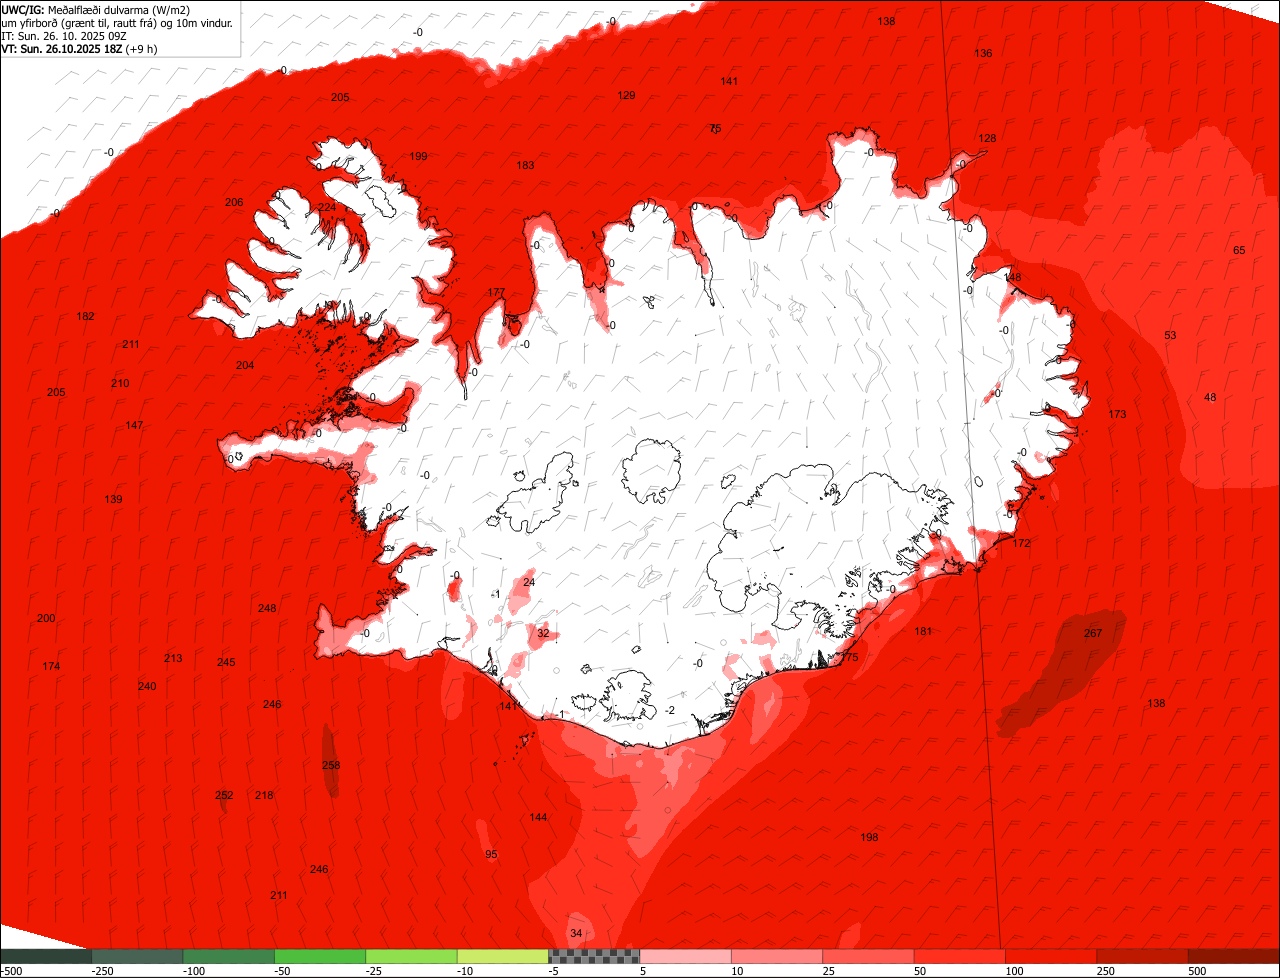Click the valid time 'VT: Sun. 26.10.2025 18Z (+9 h)'
The height and width of the screenshot is (978, 1280).
[x=79, y=48]
